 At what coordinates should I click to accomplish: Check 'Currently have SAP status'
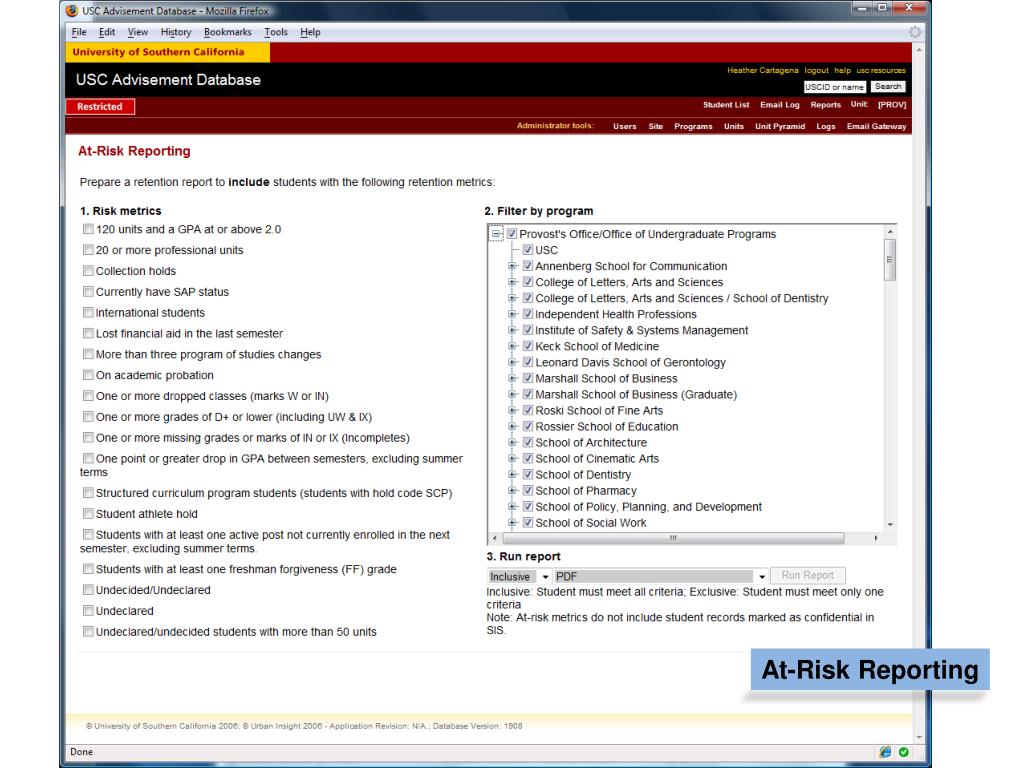(x=88, y=292)
